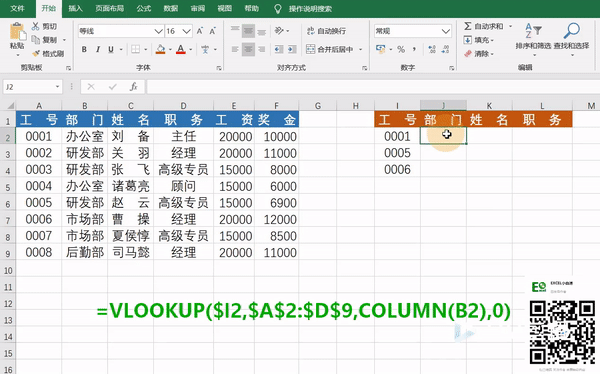Apply accounting number format icon
This screenshot has height=374, width=600.
click(381, 49)
